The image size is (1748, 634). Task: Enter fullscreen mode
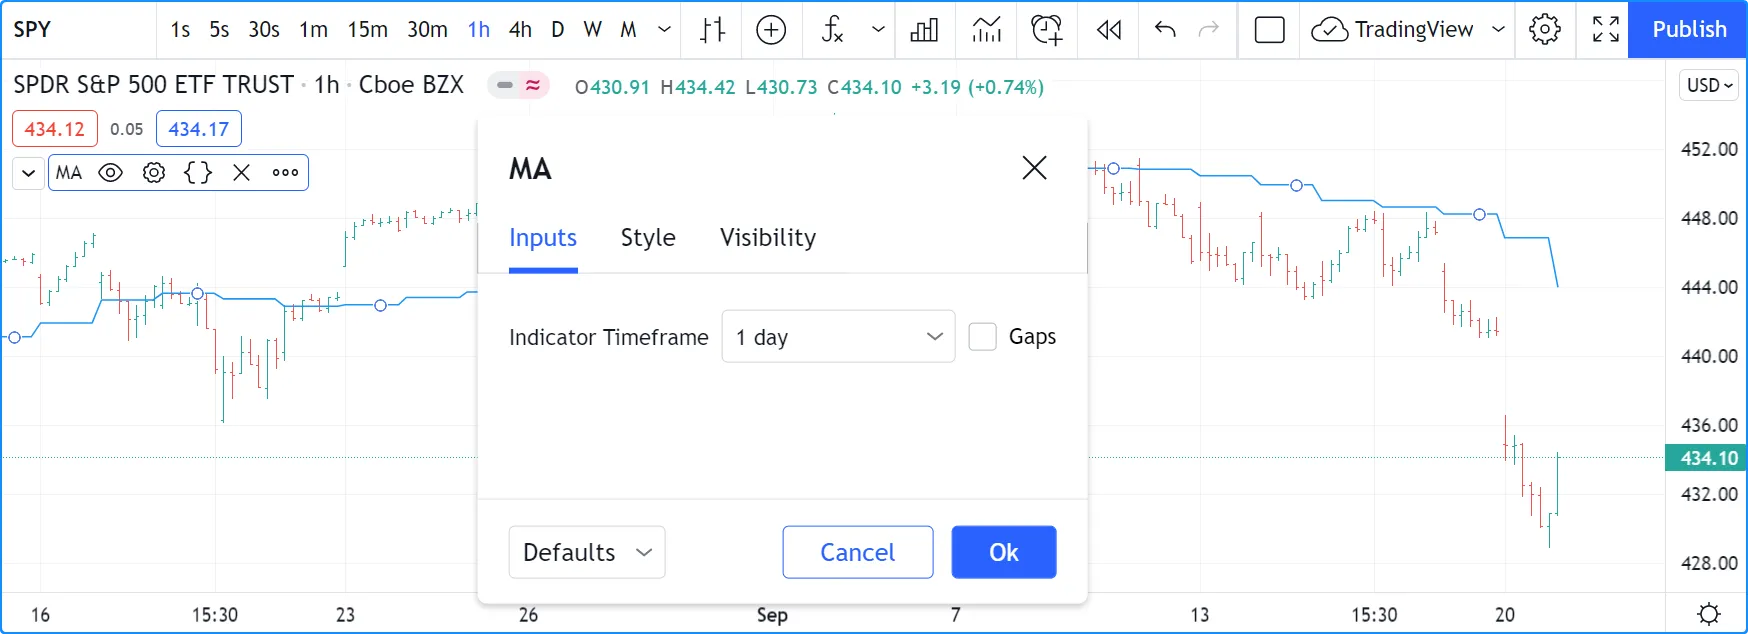click(1605, 30)
